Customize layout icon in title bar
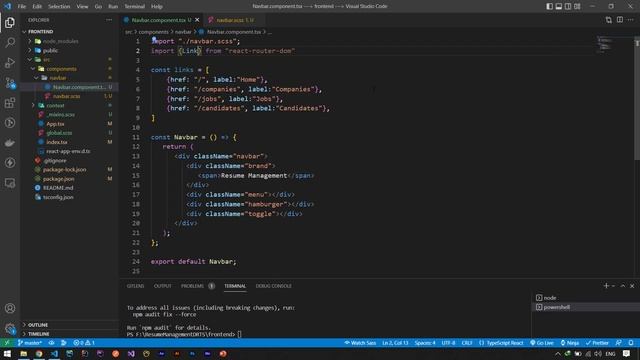The image size is (640, 360). point(577,6)
